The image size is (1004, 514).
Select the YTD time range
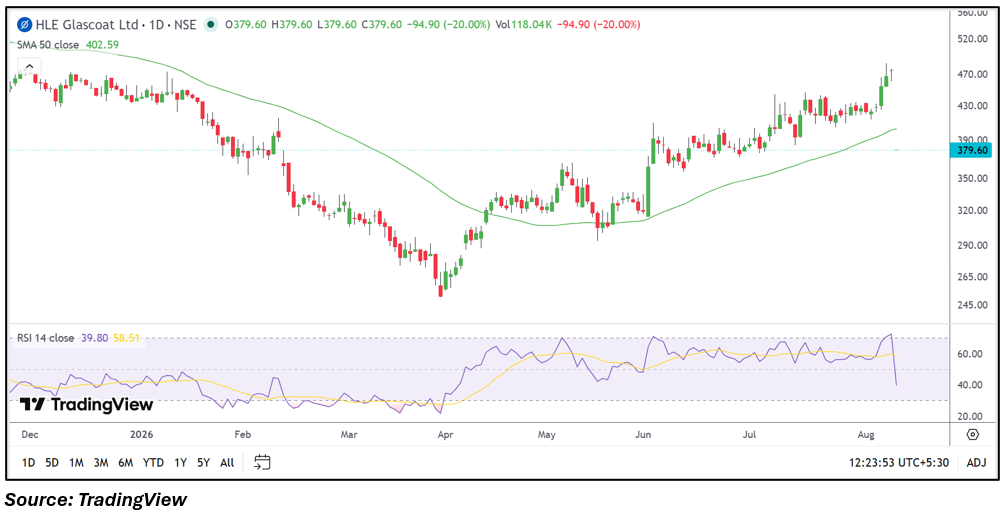pos(153,462)
